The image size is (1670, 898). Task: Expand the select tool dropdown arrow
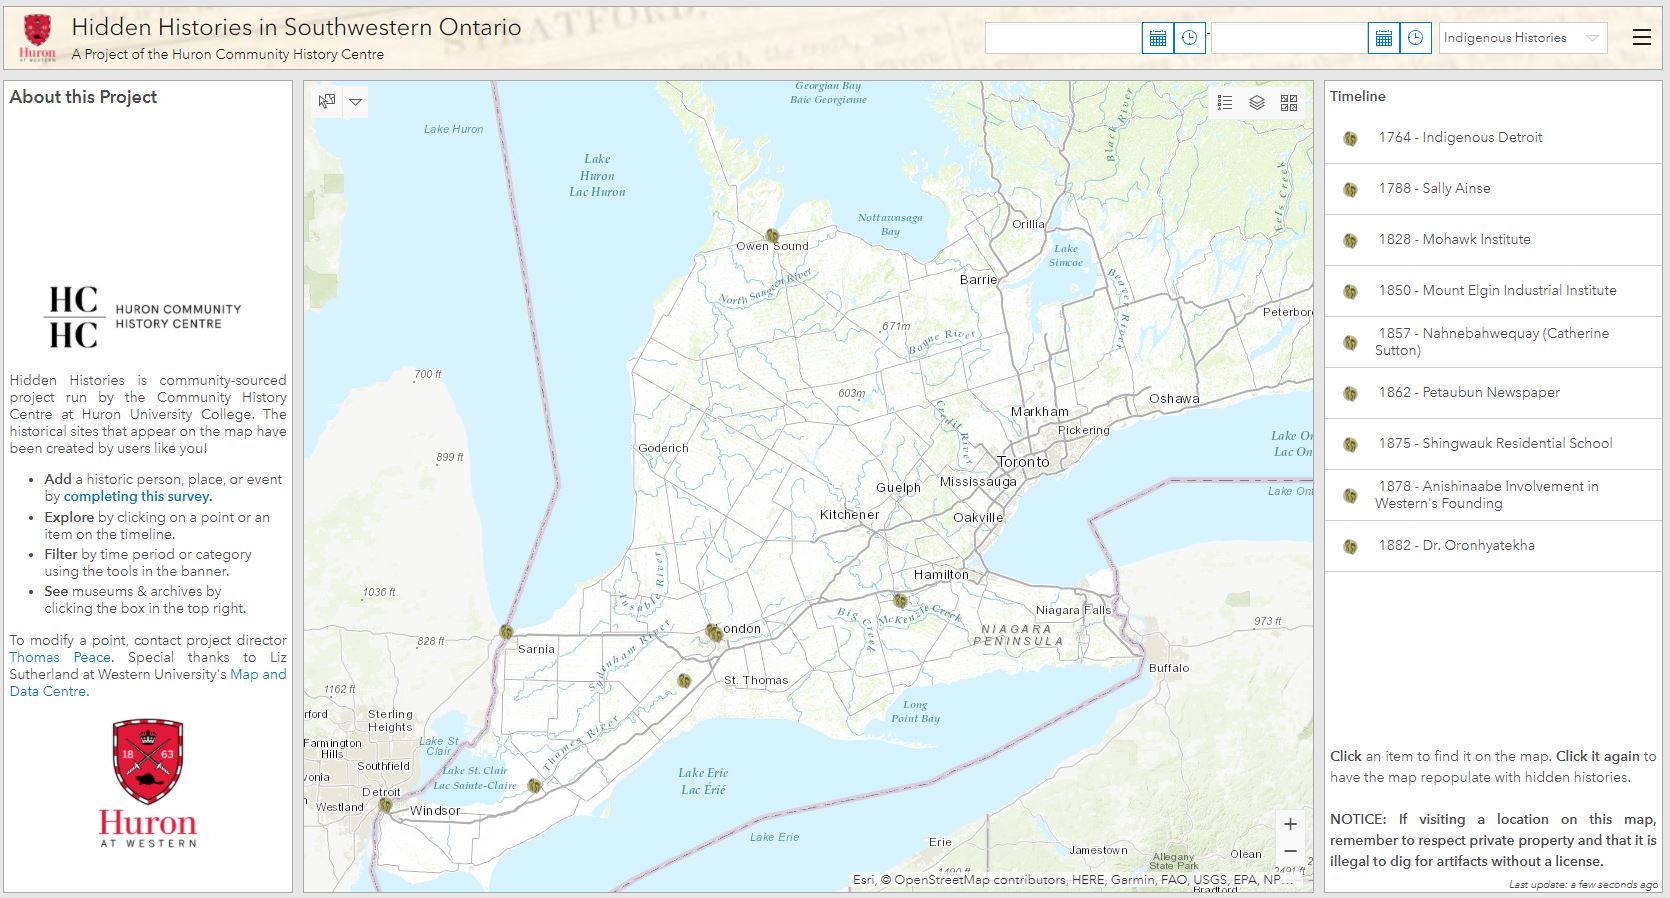tap(355, 102)
